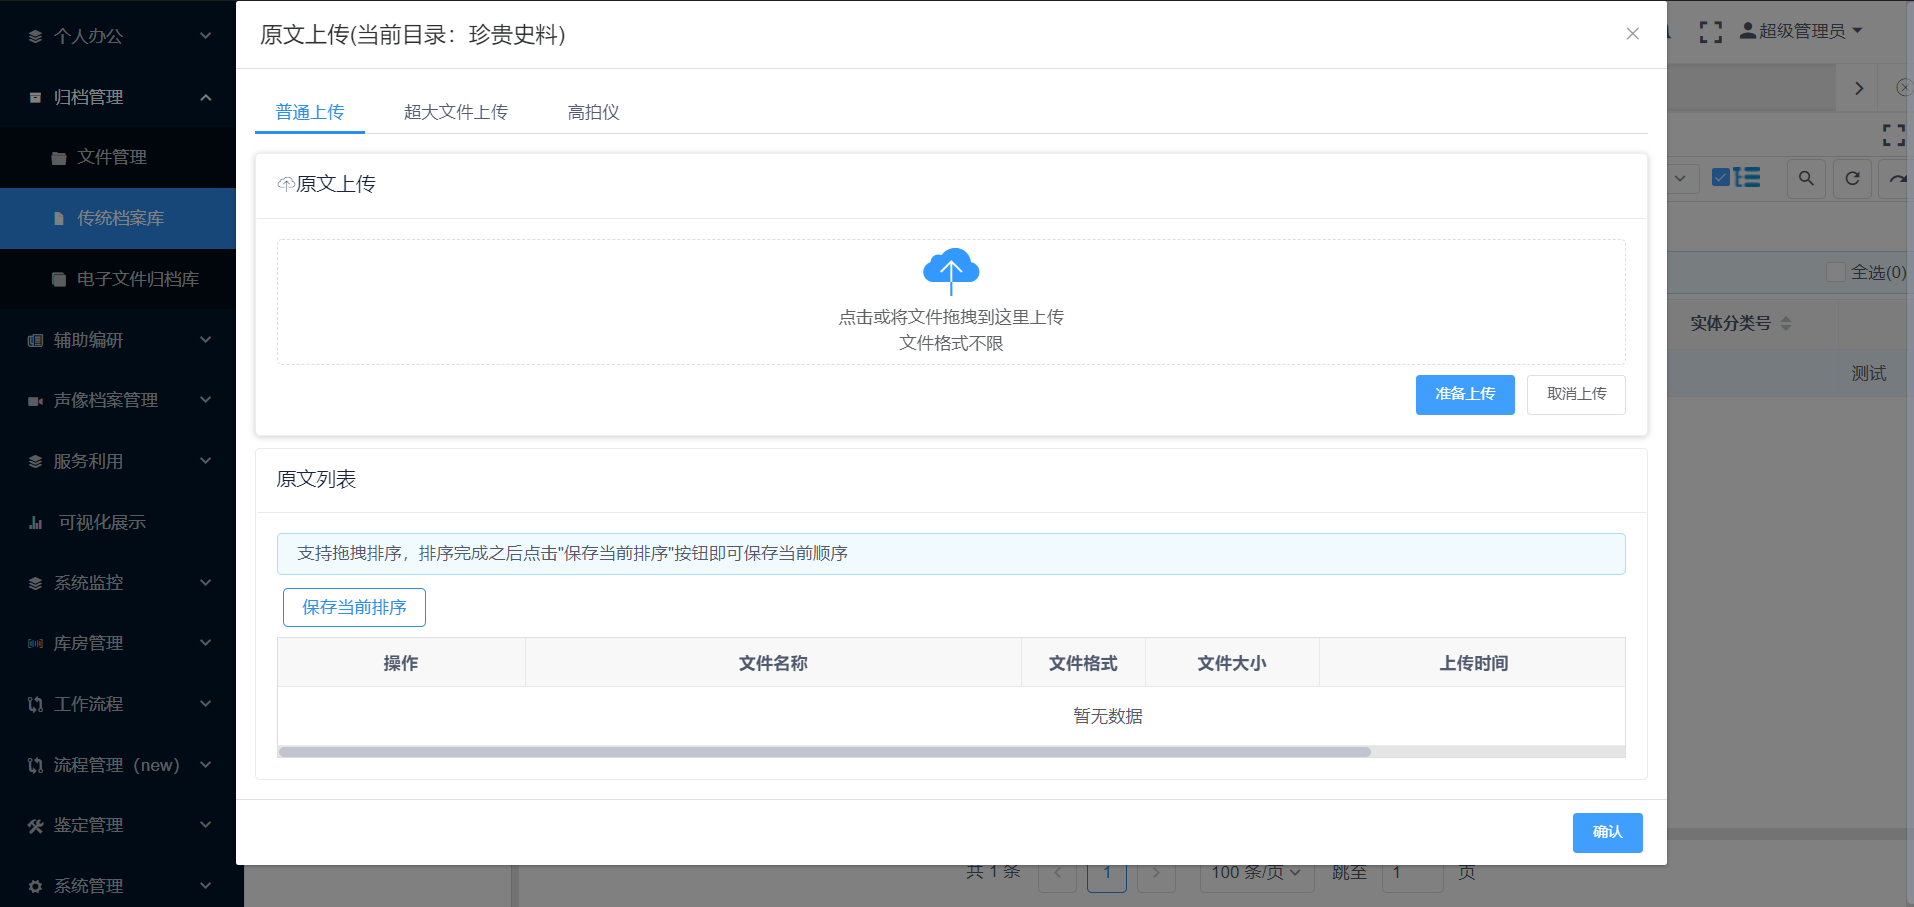Click the refresh icon in toolbar
Image resolution: width=1914 pixels, height=907 pixels.
pyautogui.click(x=1852, y=178)
